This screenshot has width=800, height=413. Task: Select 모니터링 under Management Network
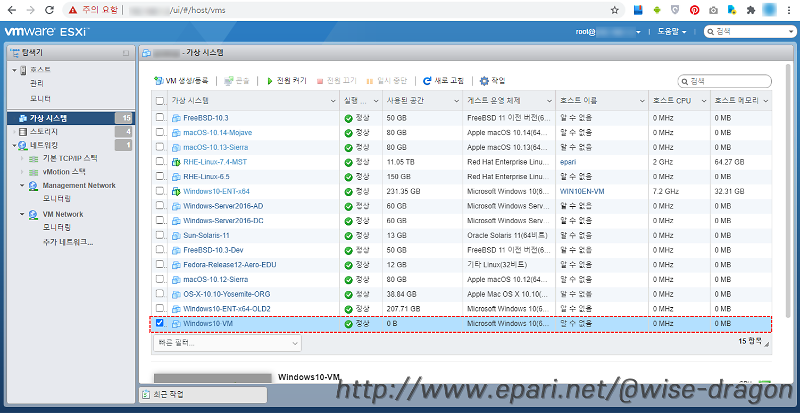coord(57,199)
